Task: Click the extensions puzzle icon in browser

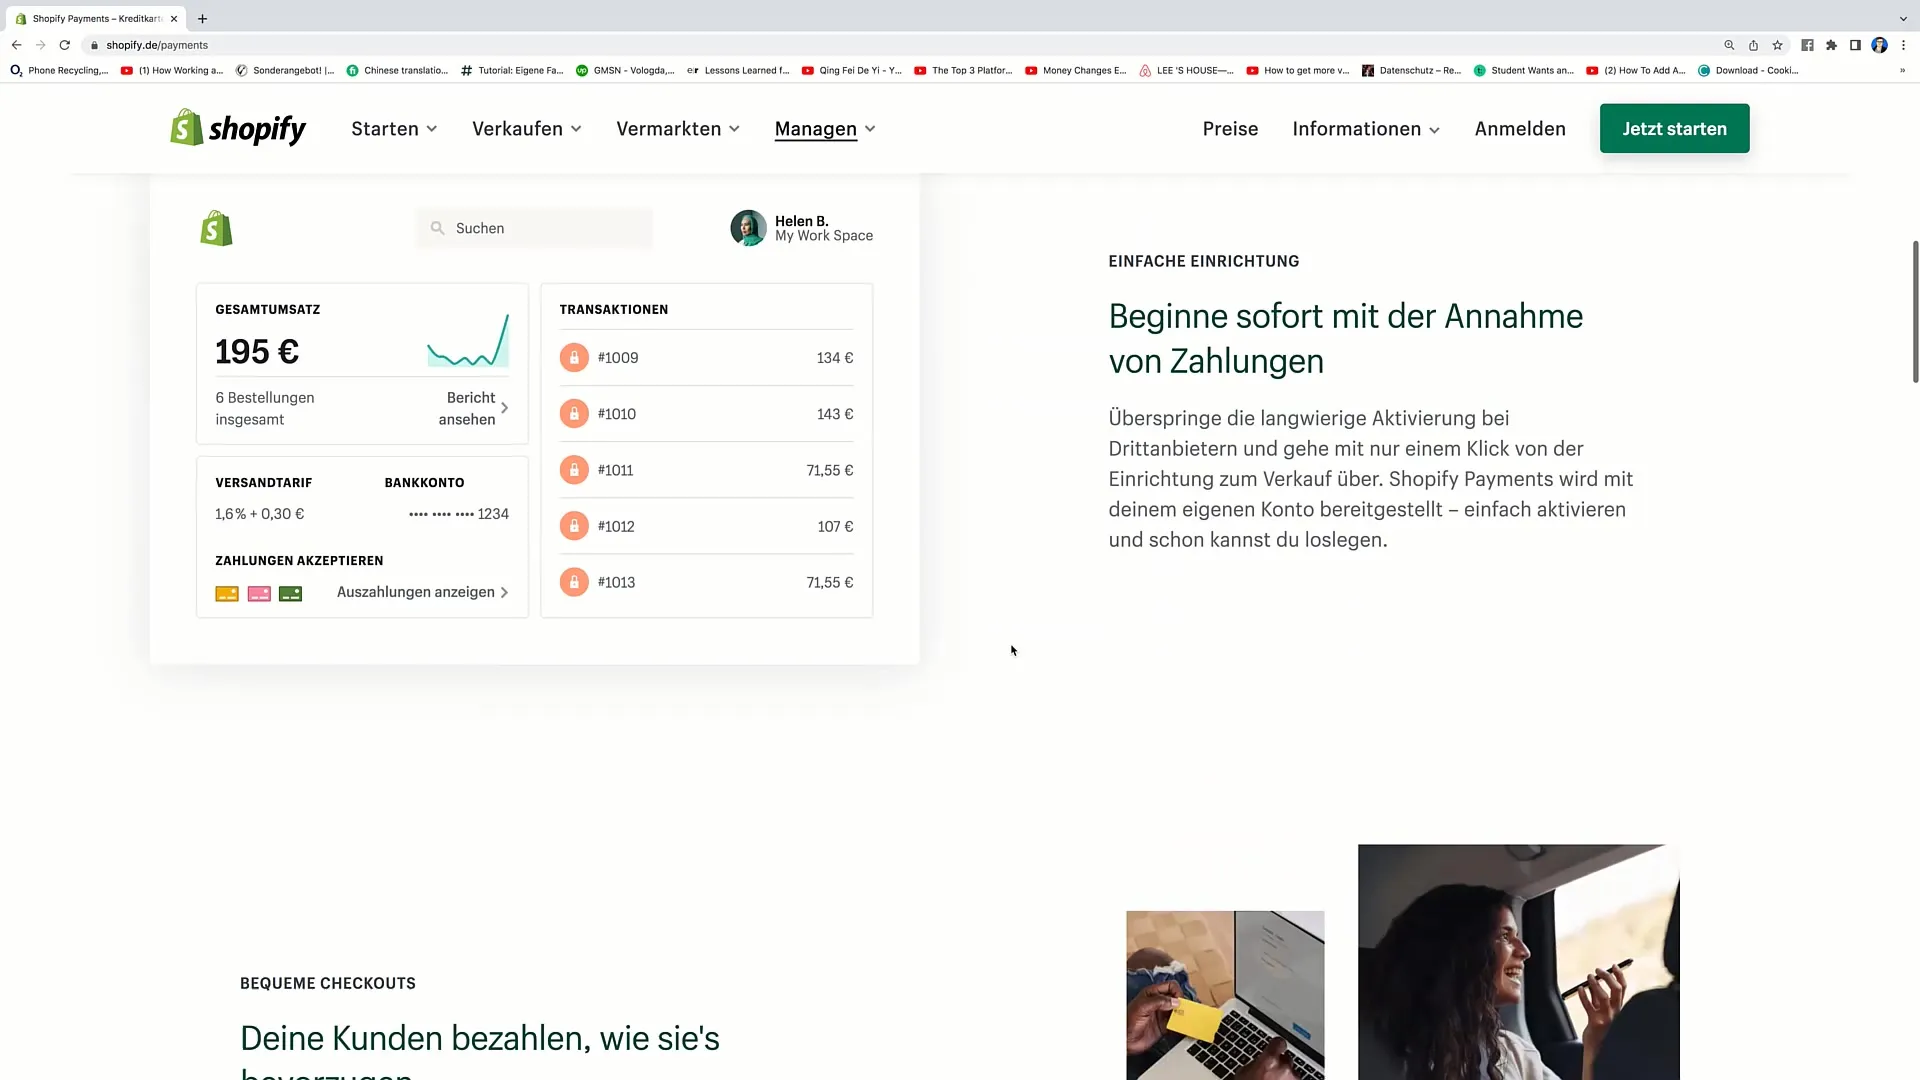Action: pos(1834,45)
